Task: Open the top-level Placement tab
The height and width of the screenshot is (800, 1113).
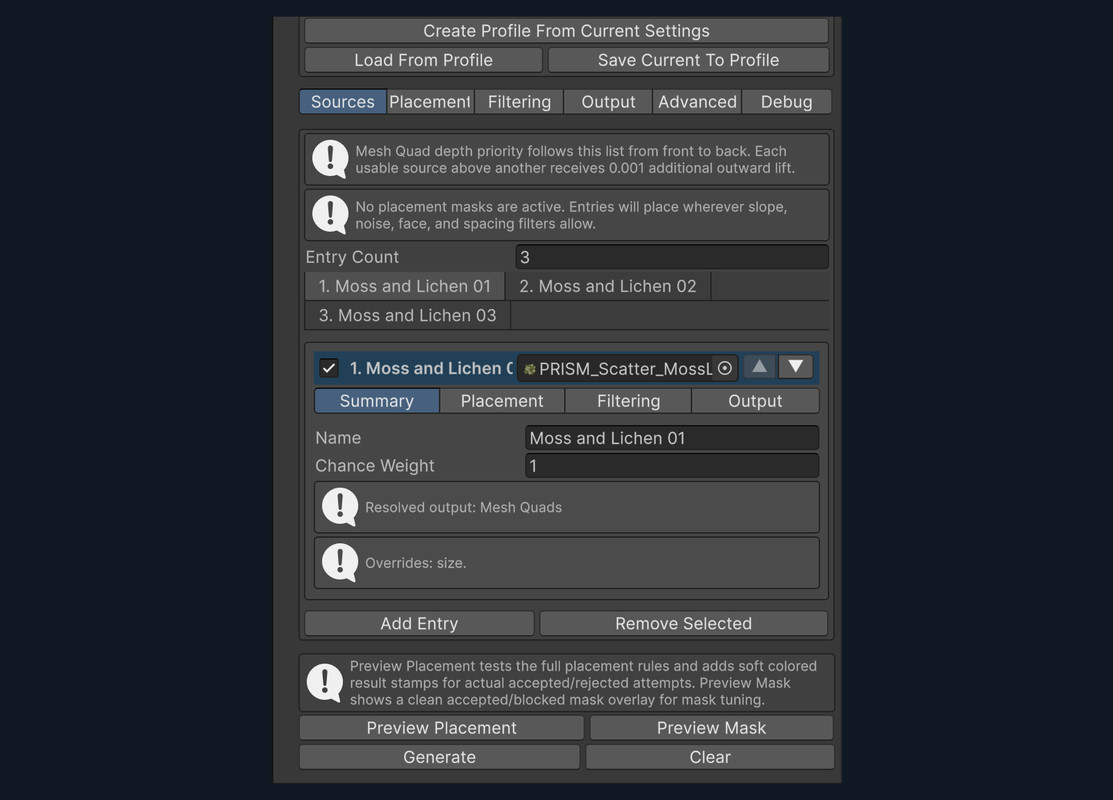Action: pos(430,102)
